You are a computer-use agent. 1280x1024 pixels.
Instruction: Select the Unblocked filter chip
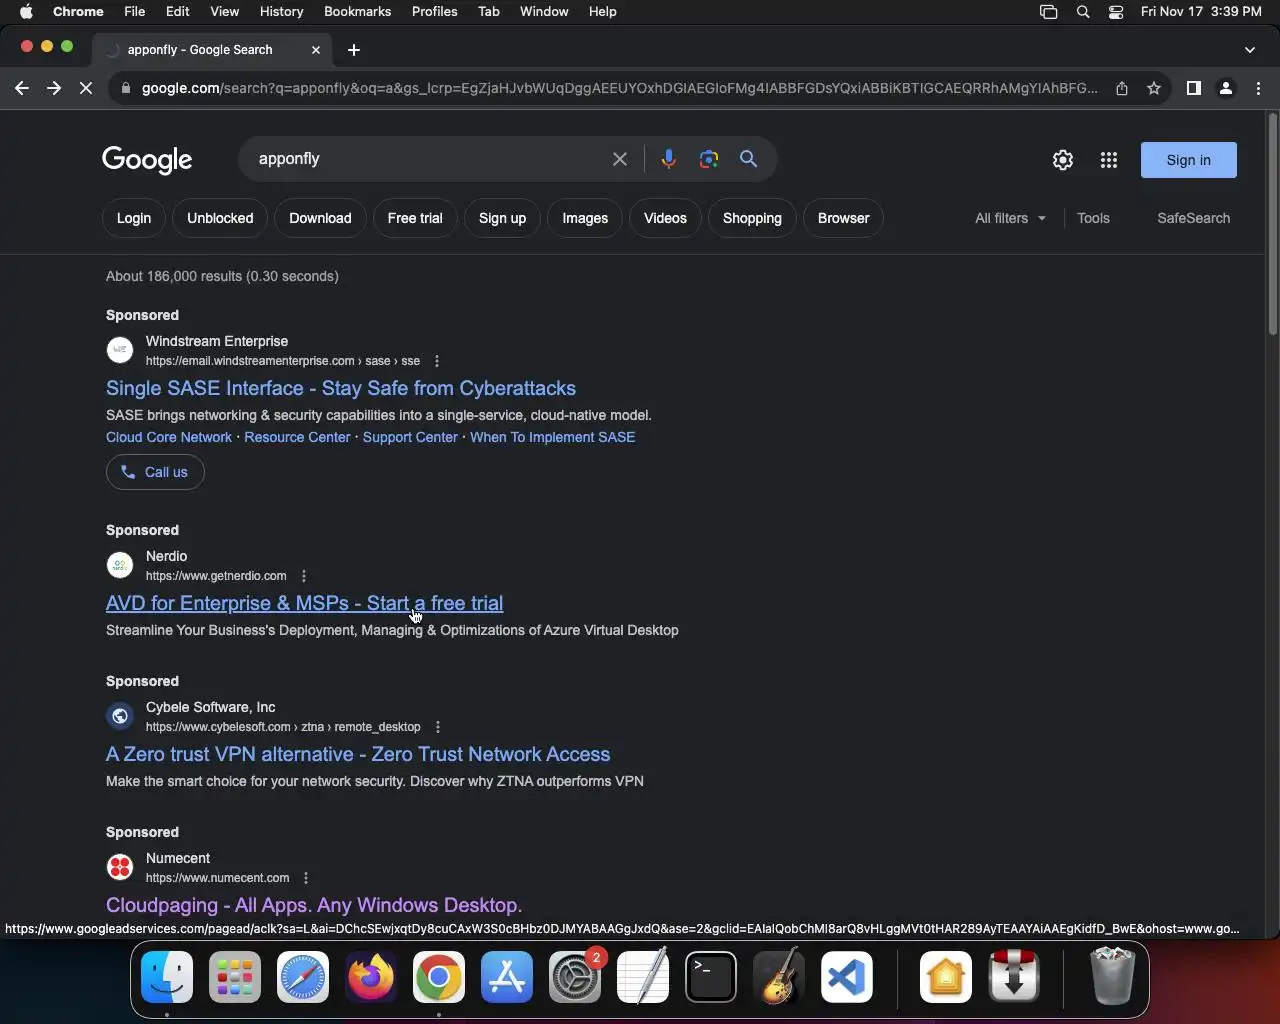(x=220, y=218)
